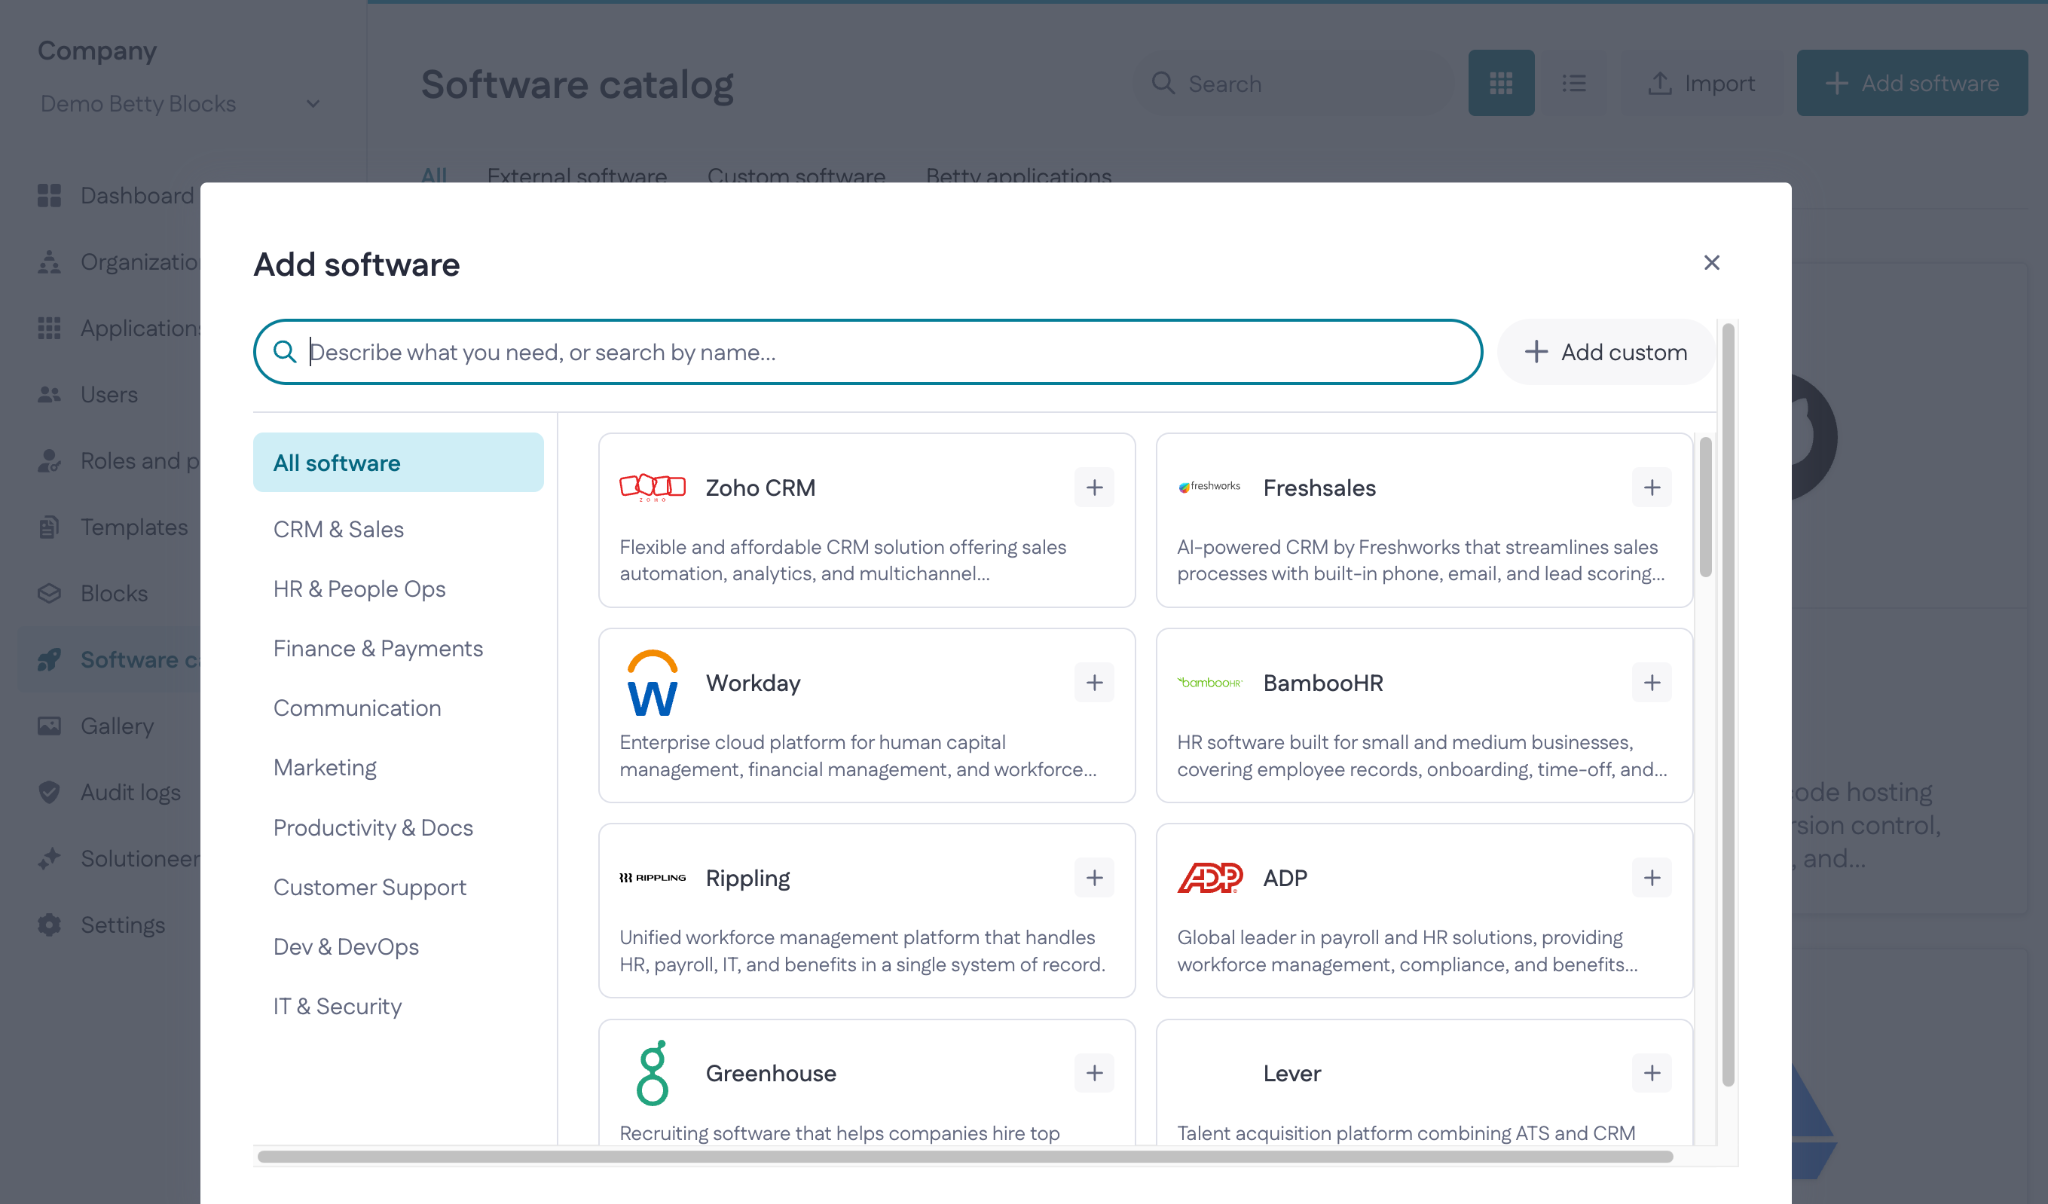Add Zoho CRM with its plus button
Viewport: 2048px width, 1204px height.
(1094, 488)
